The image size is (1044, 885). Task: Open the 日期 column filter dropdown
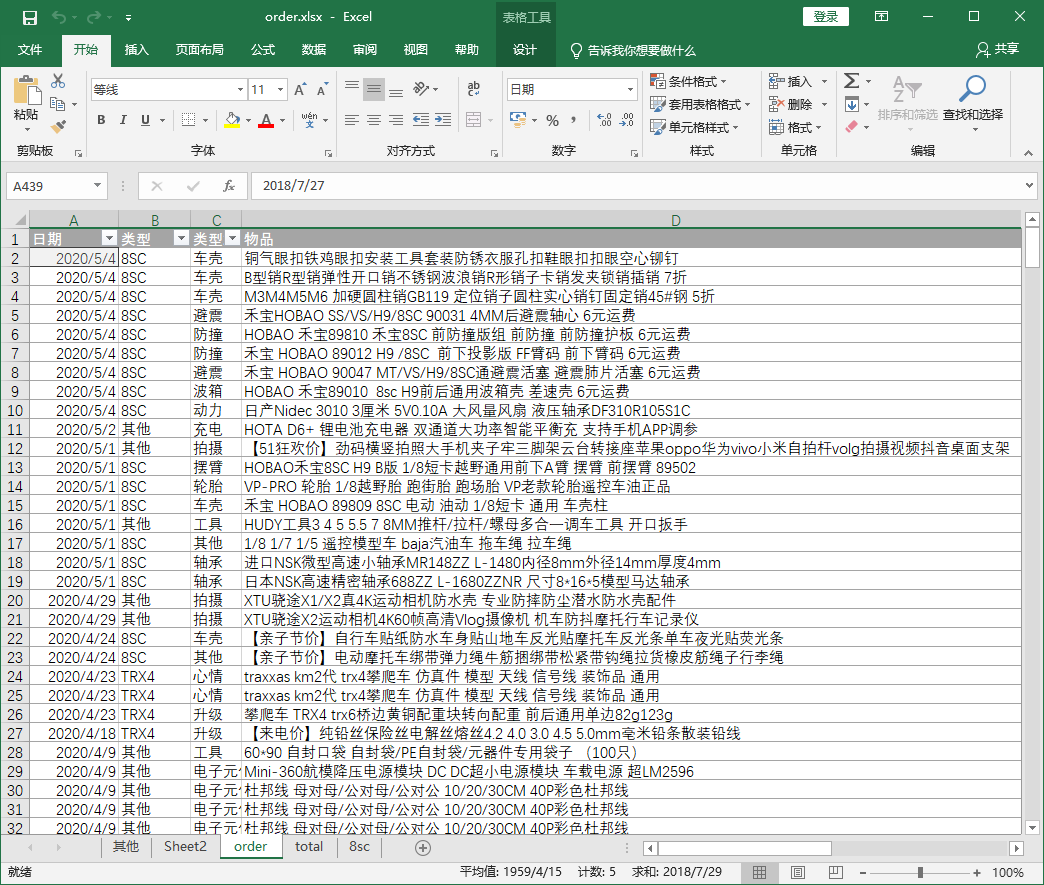pyautogui.click(x=109, y=238)
